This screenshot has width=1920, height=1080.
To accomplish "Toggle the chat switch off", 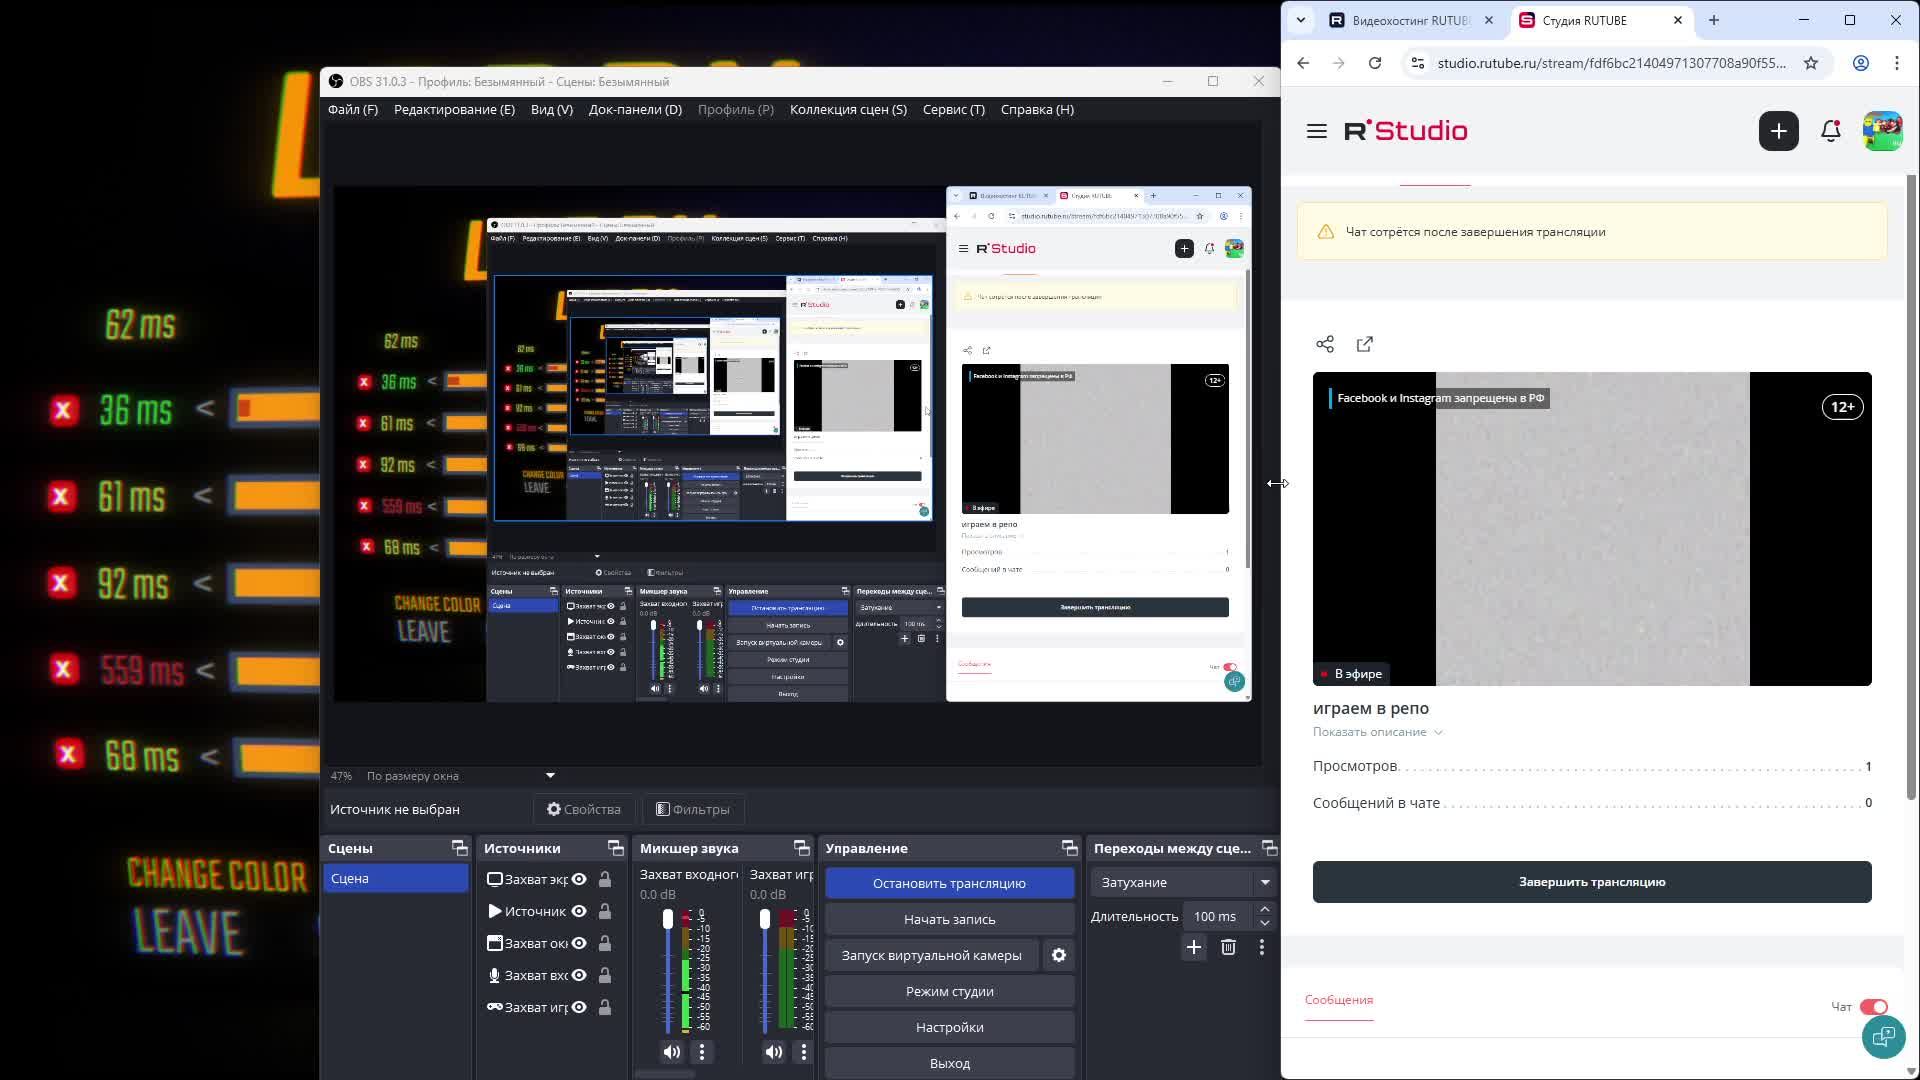I will pyautogui.click(x=1873, y=1007).
